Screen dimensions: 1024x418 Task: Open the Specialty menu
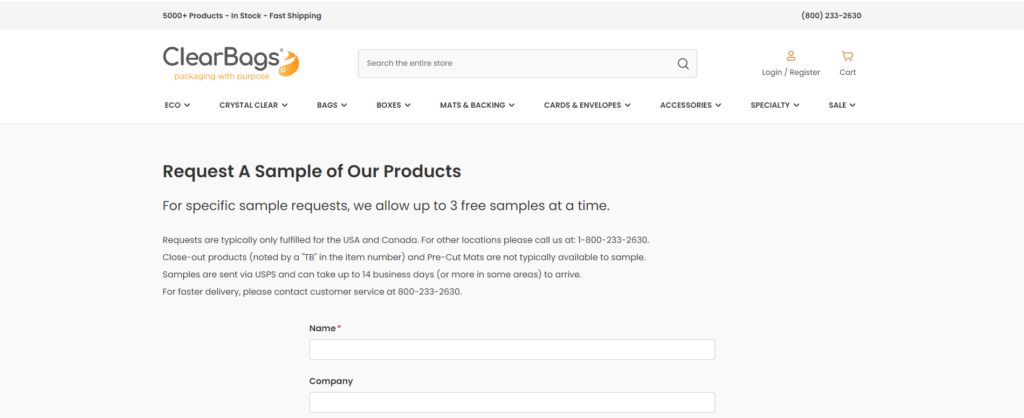[x=774, y=105]
